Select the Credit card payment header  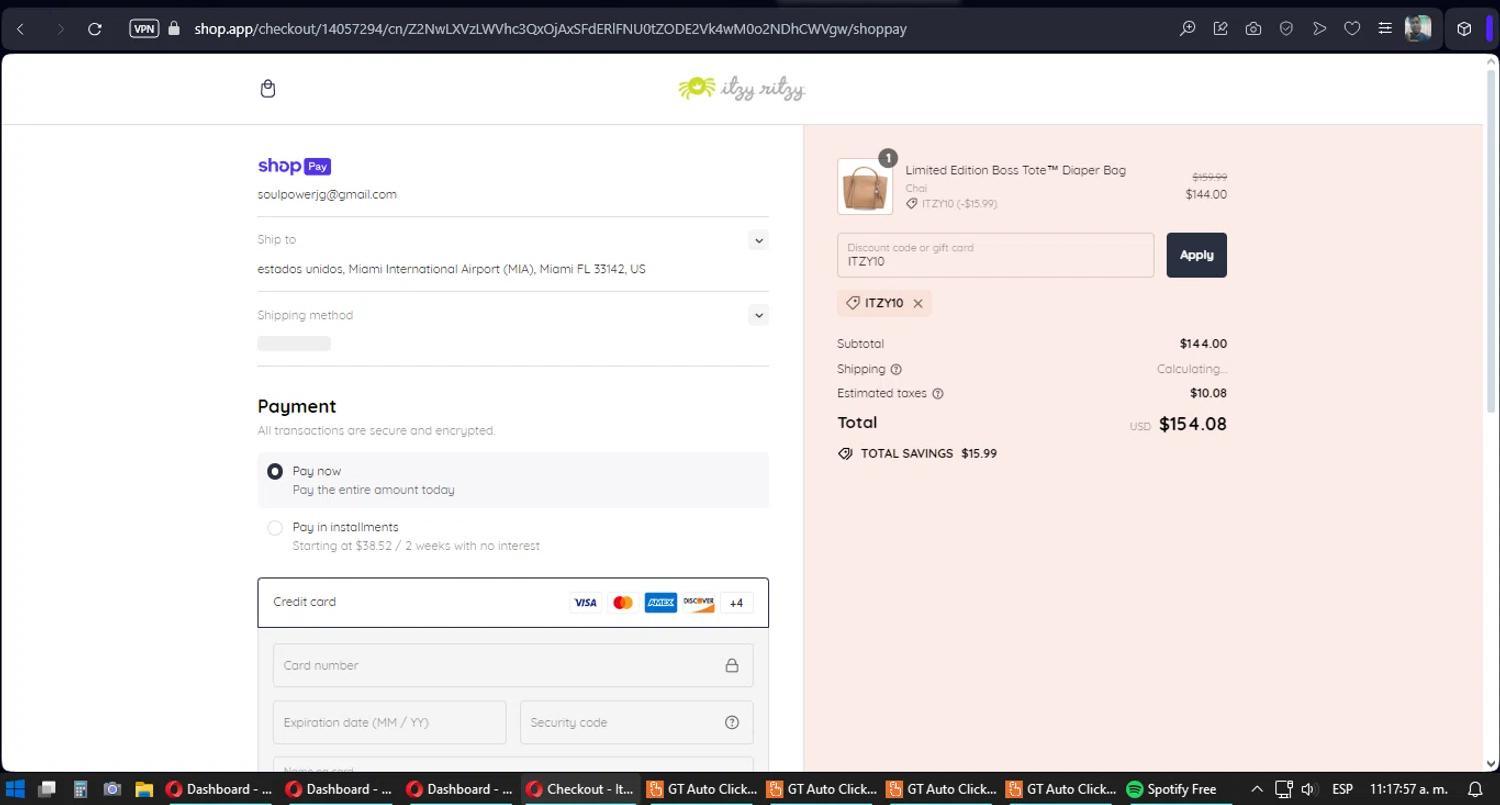pos(513,603)
